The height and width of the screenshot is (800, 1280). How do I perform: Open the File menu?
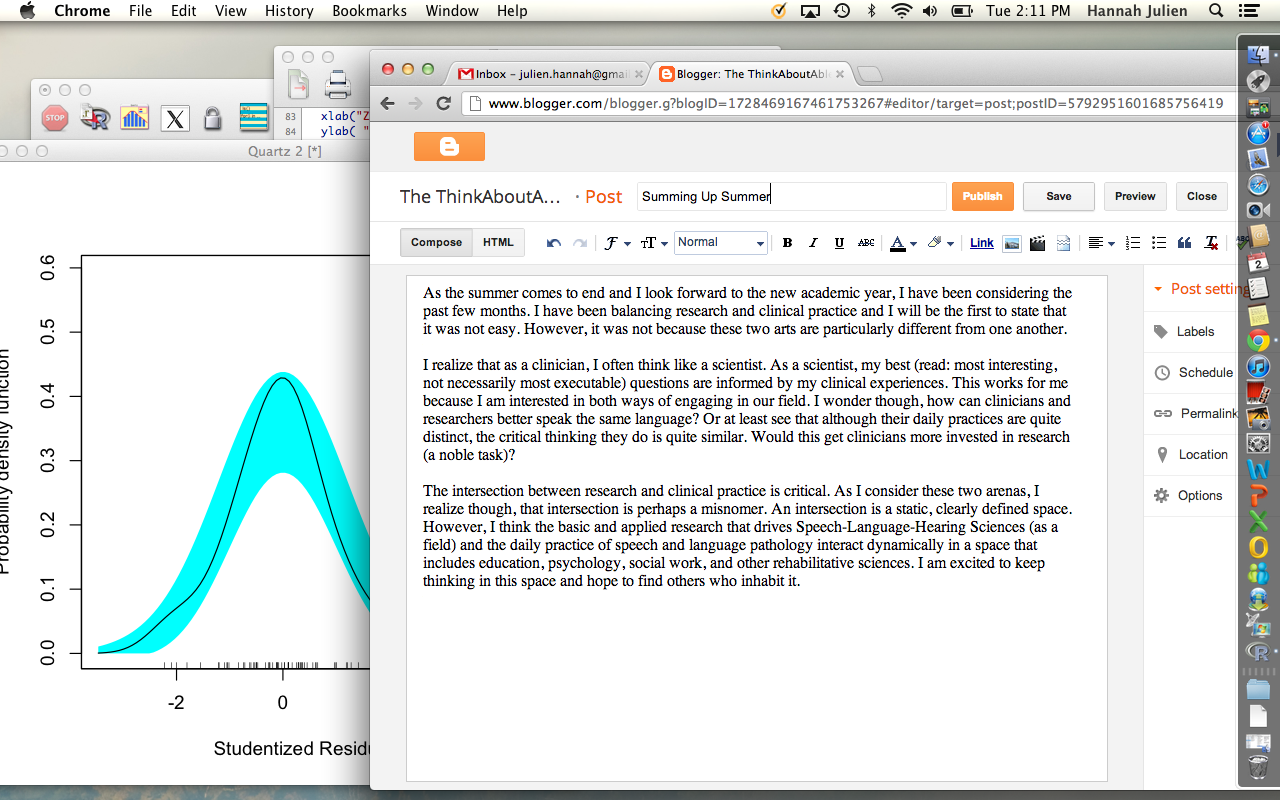click(x=140, y=11)
